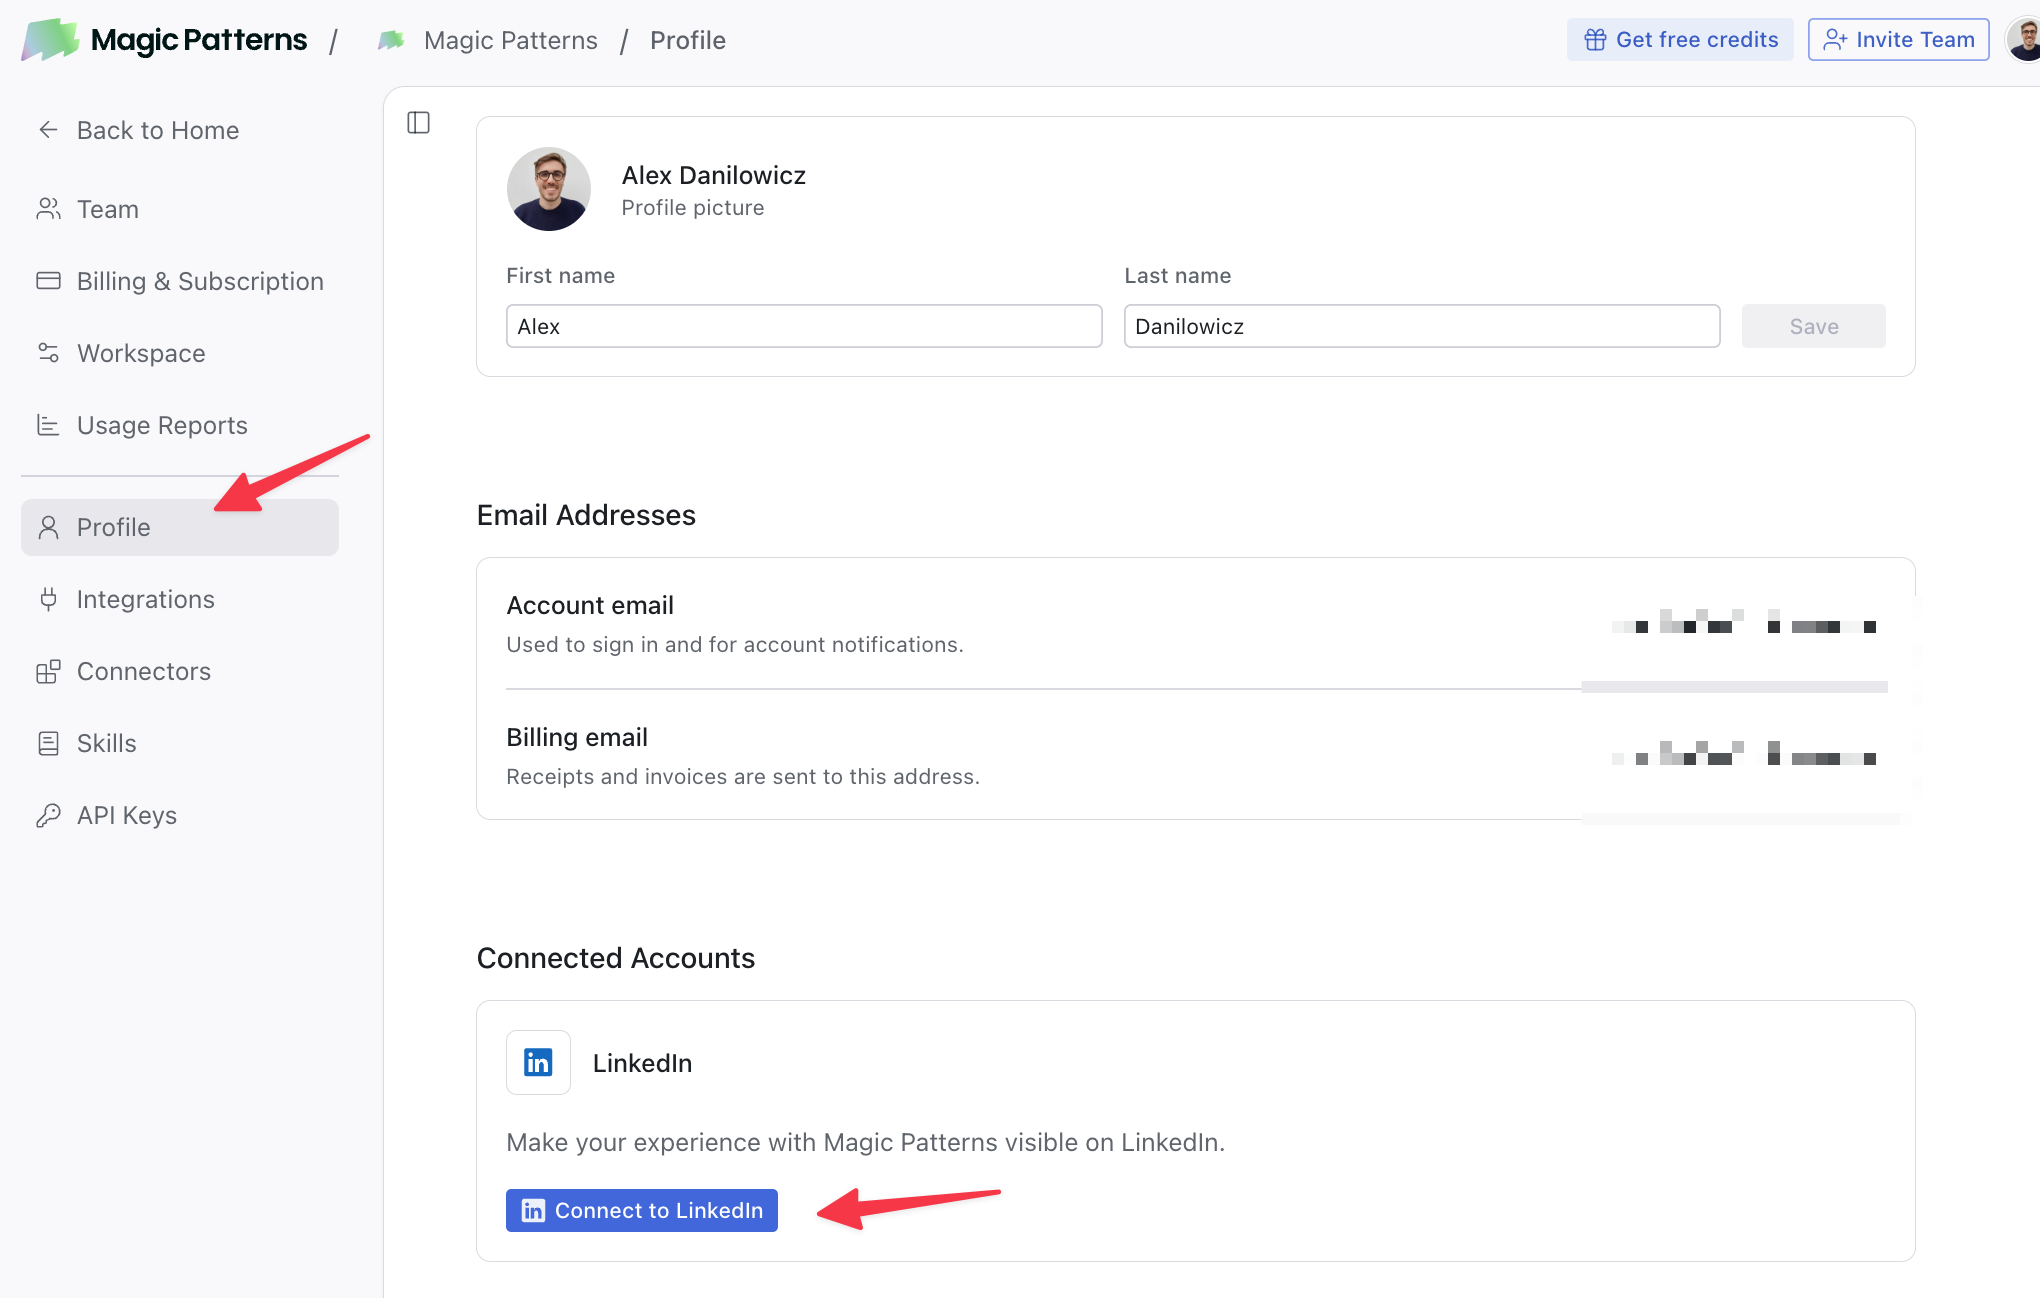The width and height of the screenshot is (2040, 1298).
Task: Click the Billing credit card icon
Action: tap(48, 281)
